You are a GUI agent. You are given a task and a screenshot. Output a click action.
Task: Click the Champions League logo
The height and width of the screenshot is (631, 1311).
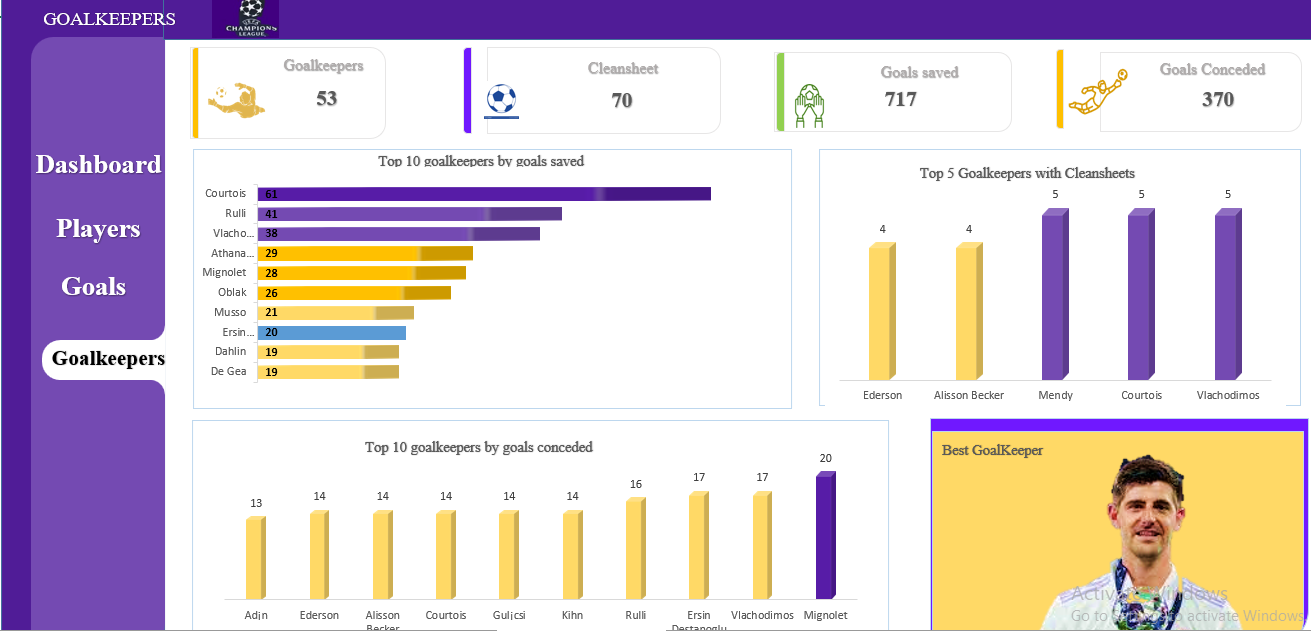[x=245, y=19]
